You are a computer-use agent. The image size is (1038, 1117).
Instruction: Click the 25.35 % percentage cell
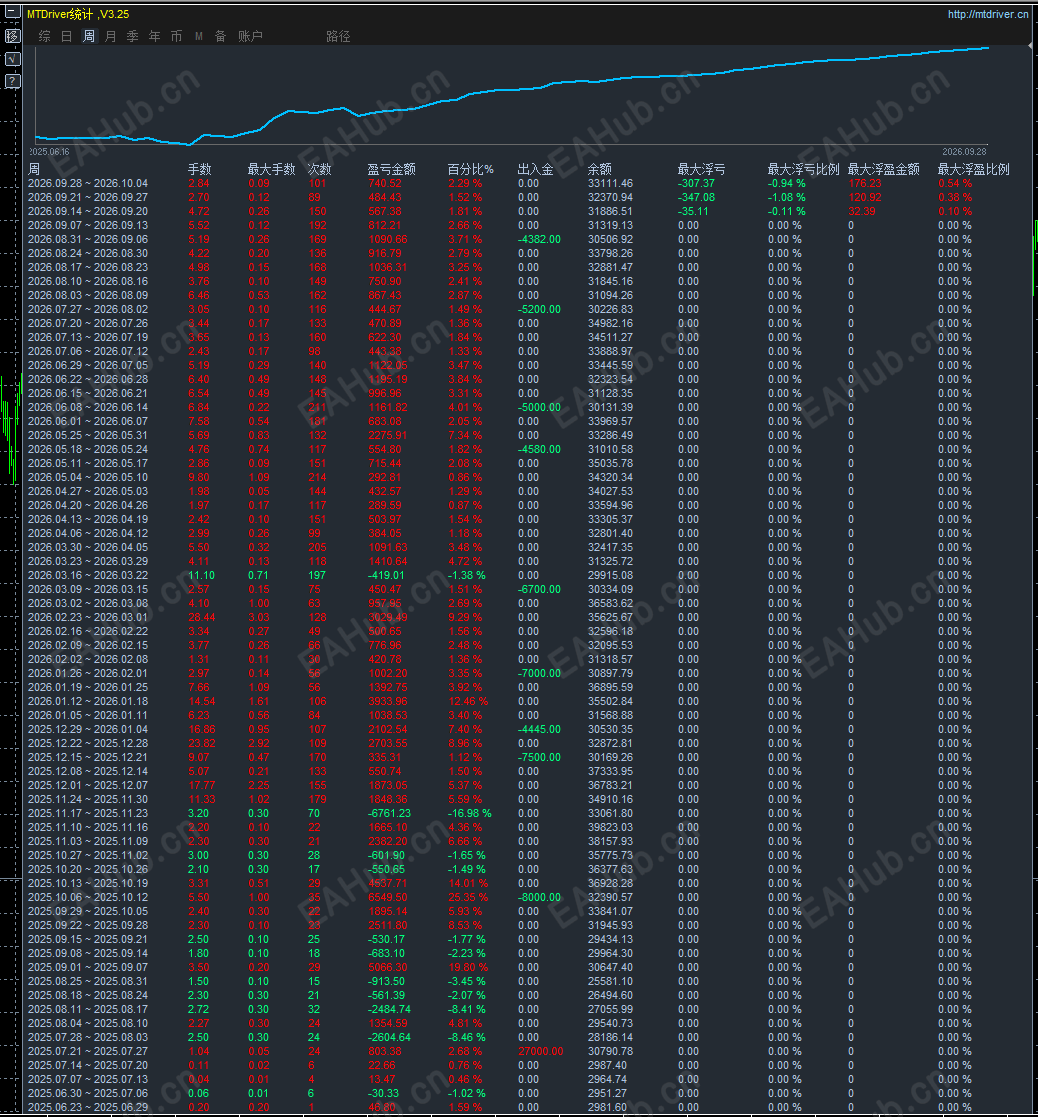(x=468, y=897)
